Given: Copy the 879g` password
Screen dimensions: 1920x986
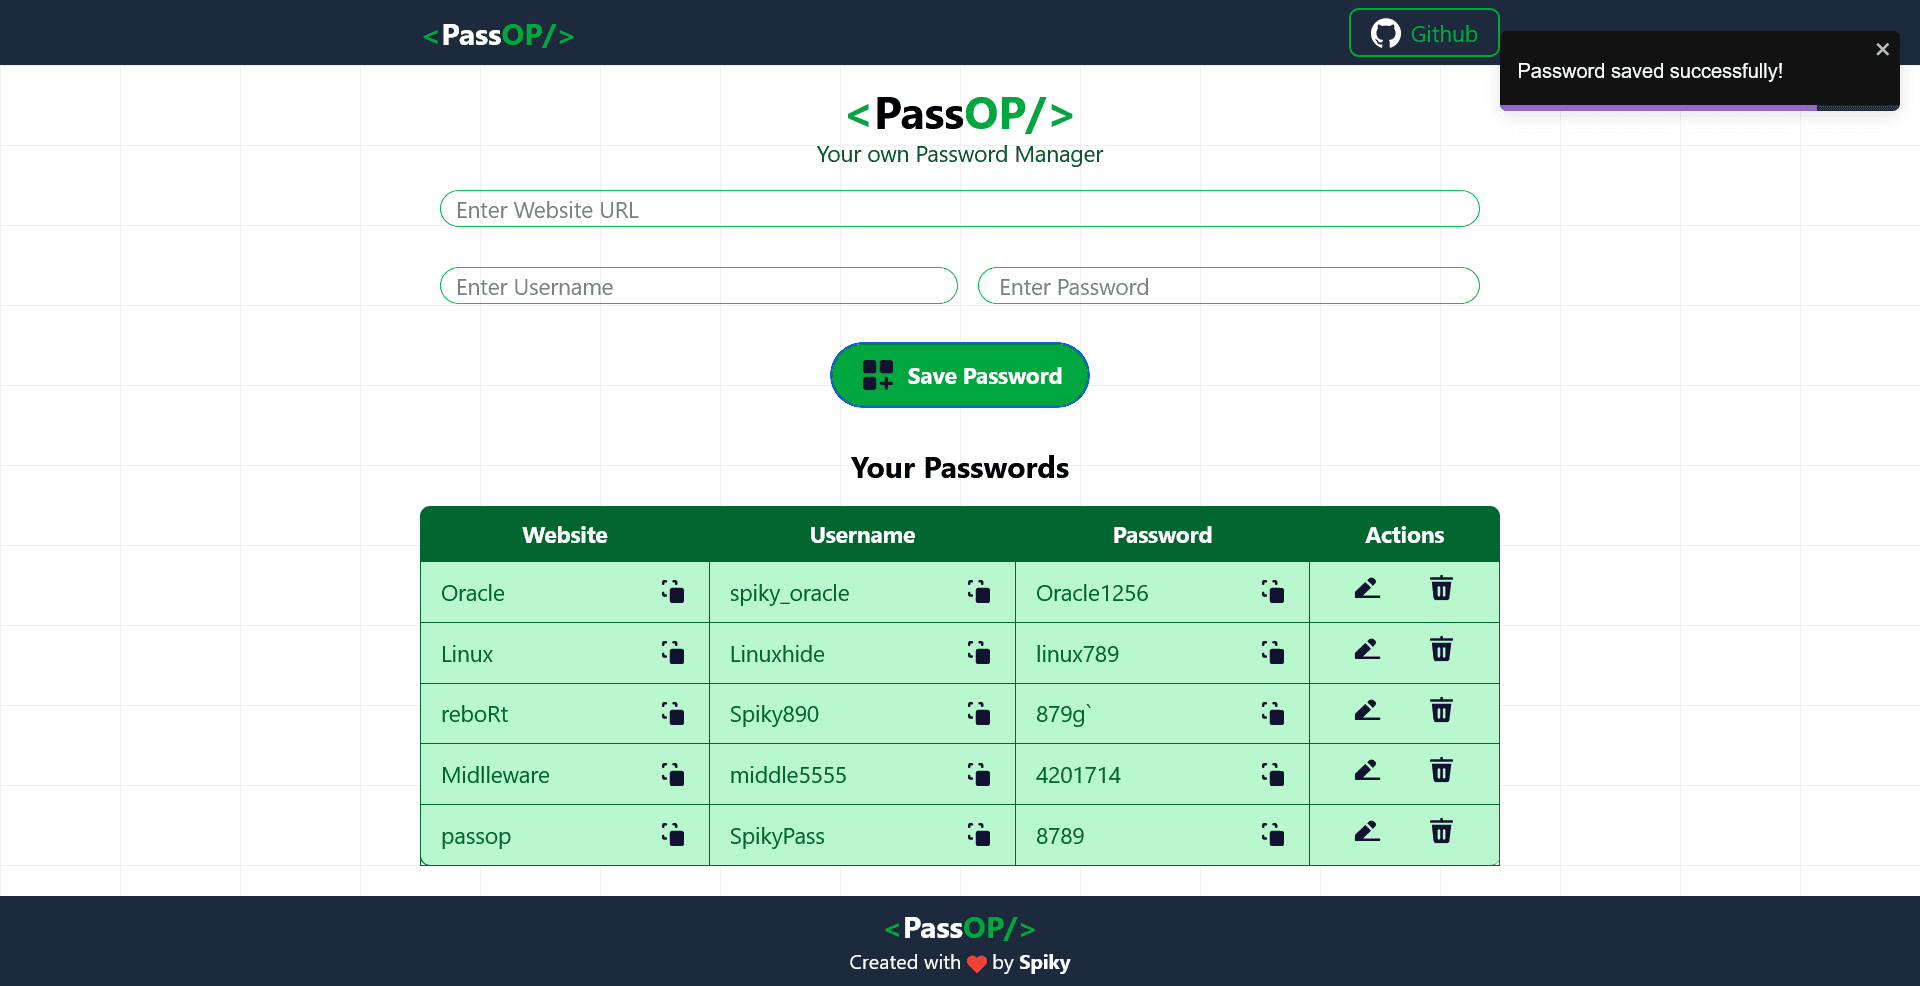Looking at the screenshot, I should 1273,713.
